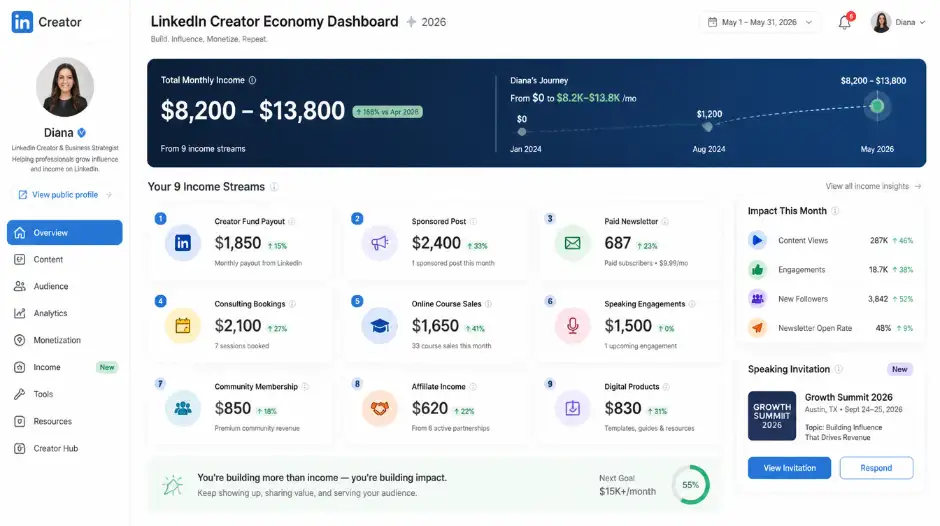
Task: Click the Respond button
Action: pos(876,468)
